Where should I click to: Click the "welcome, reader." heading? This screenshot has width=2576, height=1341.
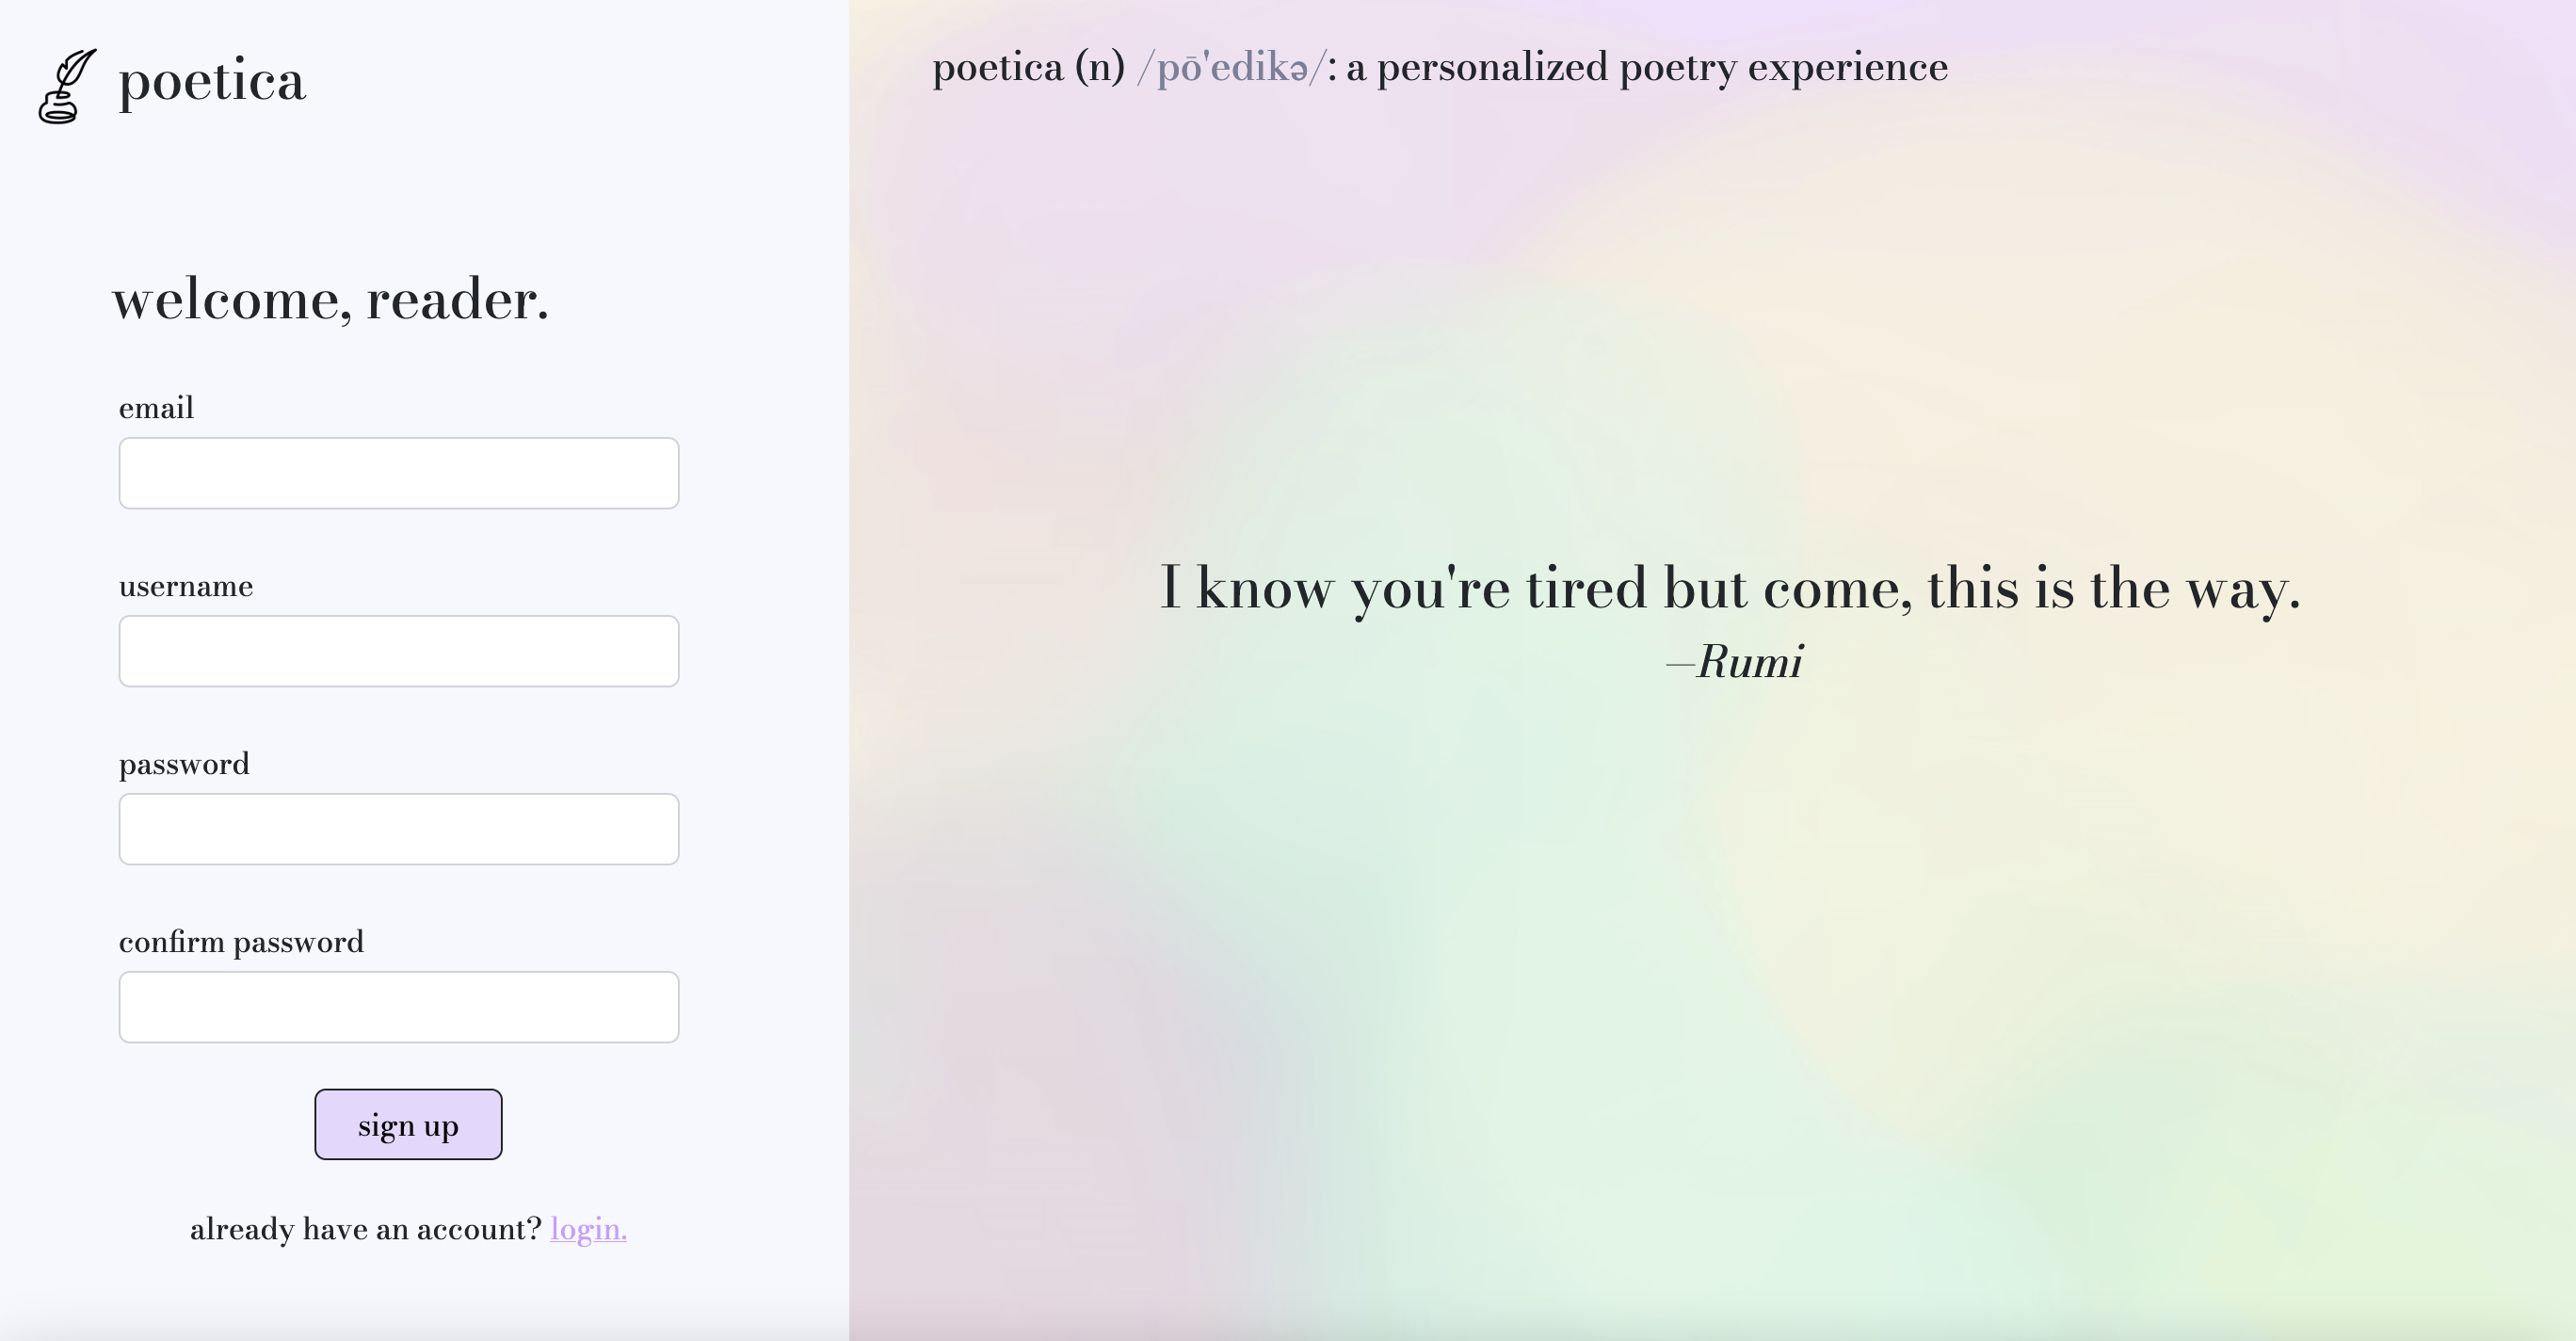(330, 299)
